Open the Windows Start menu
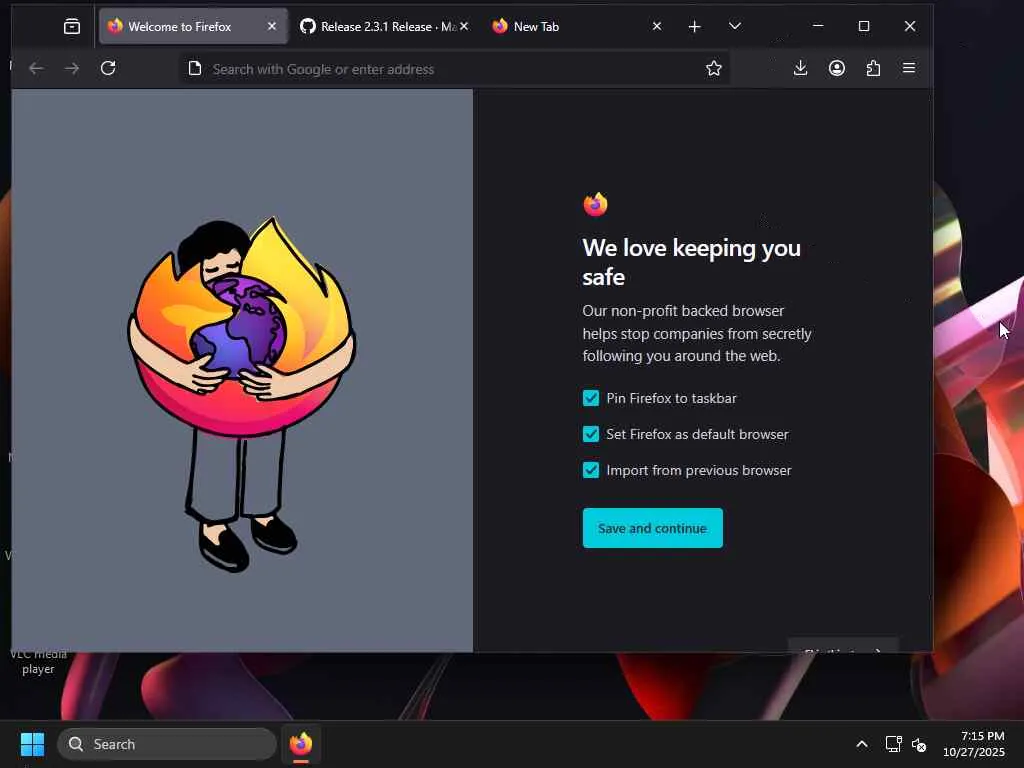Image resolution: width=1024 pixels, height=768 pixels. pyautogui.click(x=32, y=744)
